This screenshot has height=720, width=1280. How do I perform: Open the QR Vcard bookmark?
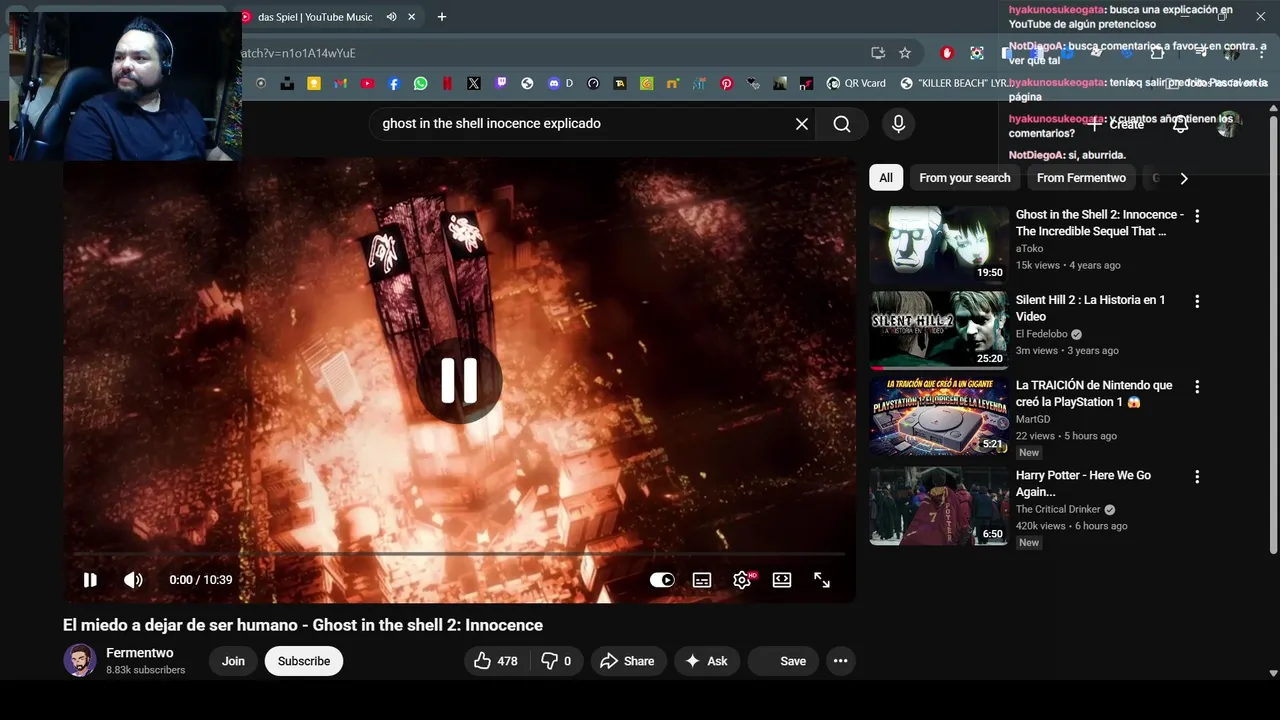coord(856,84)
